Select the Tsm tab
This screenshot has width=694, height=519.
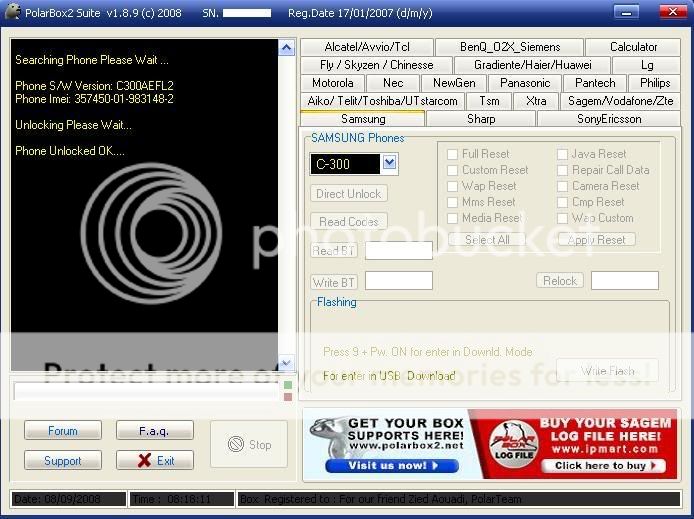[489, 101]
